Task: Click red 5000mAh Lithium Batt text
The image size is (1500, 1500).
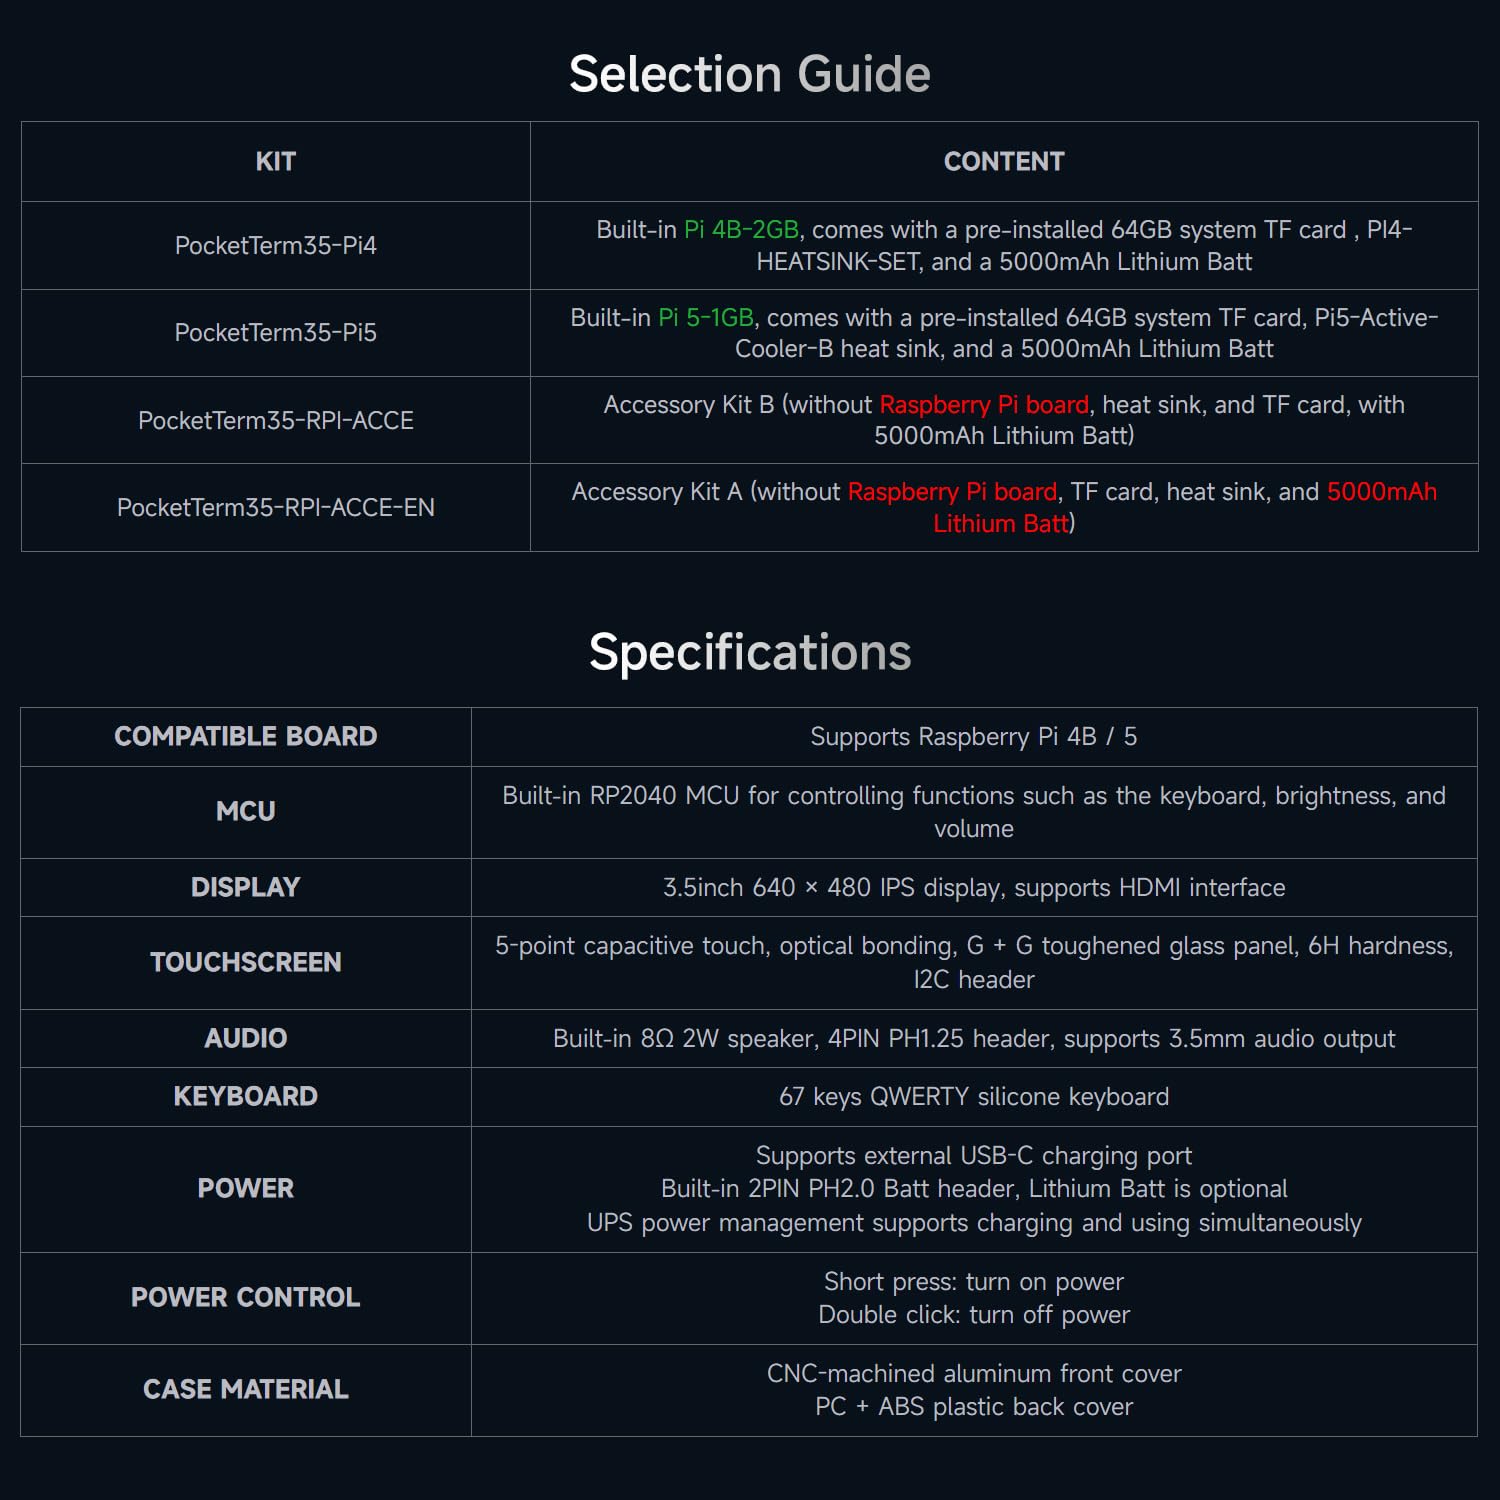Action: (1185, 507)
